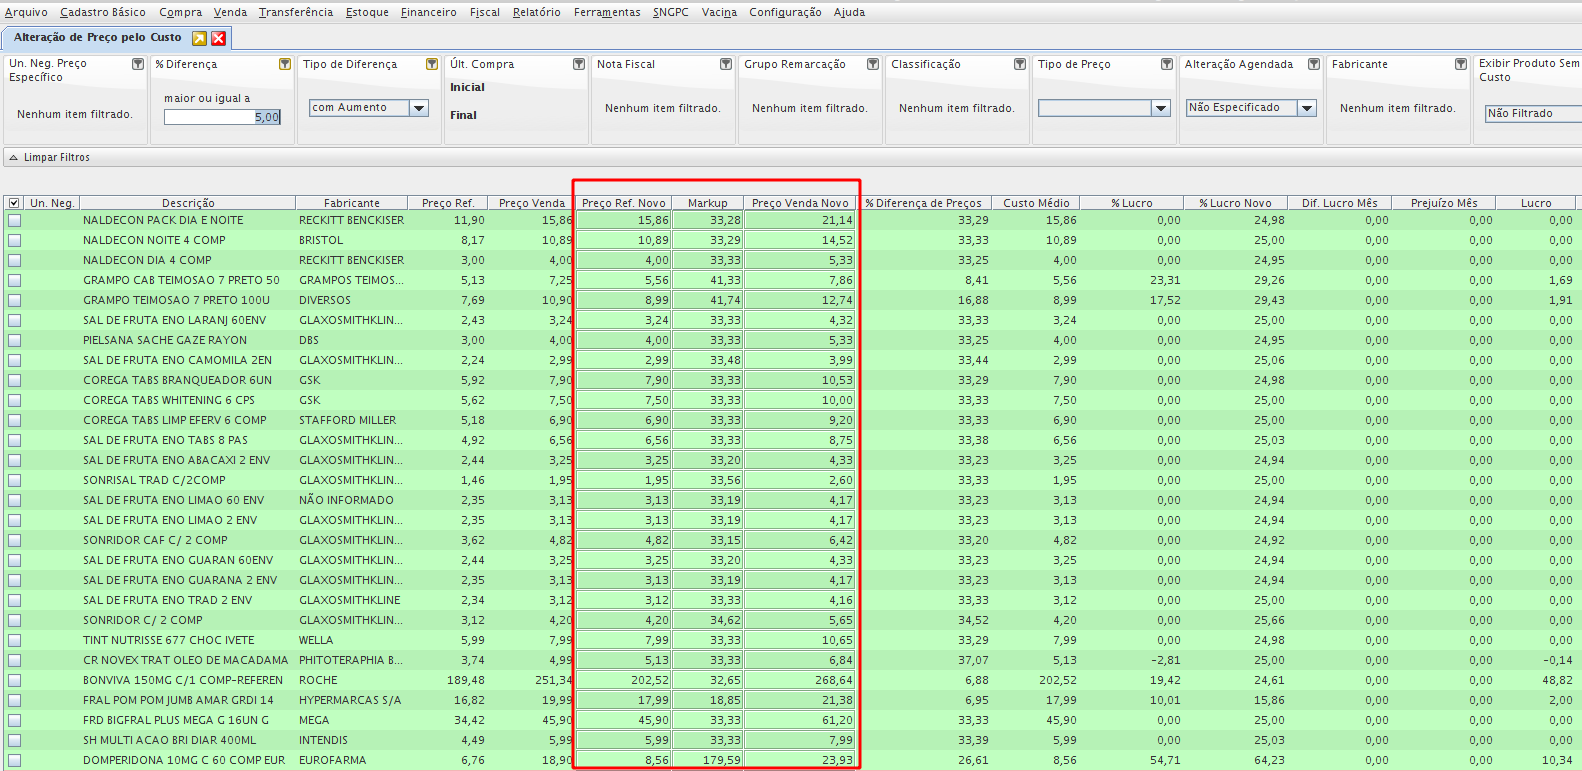This screenshot has height=771, width=1582.
Task: Sort by the Custo Médio column header
Action: [1036, 203]
